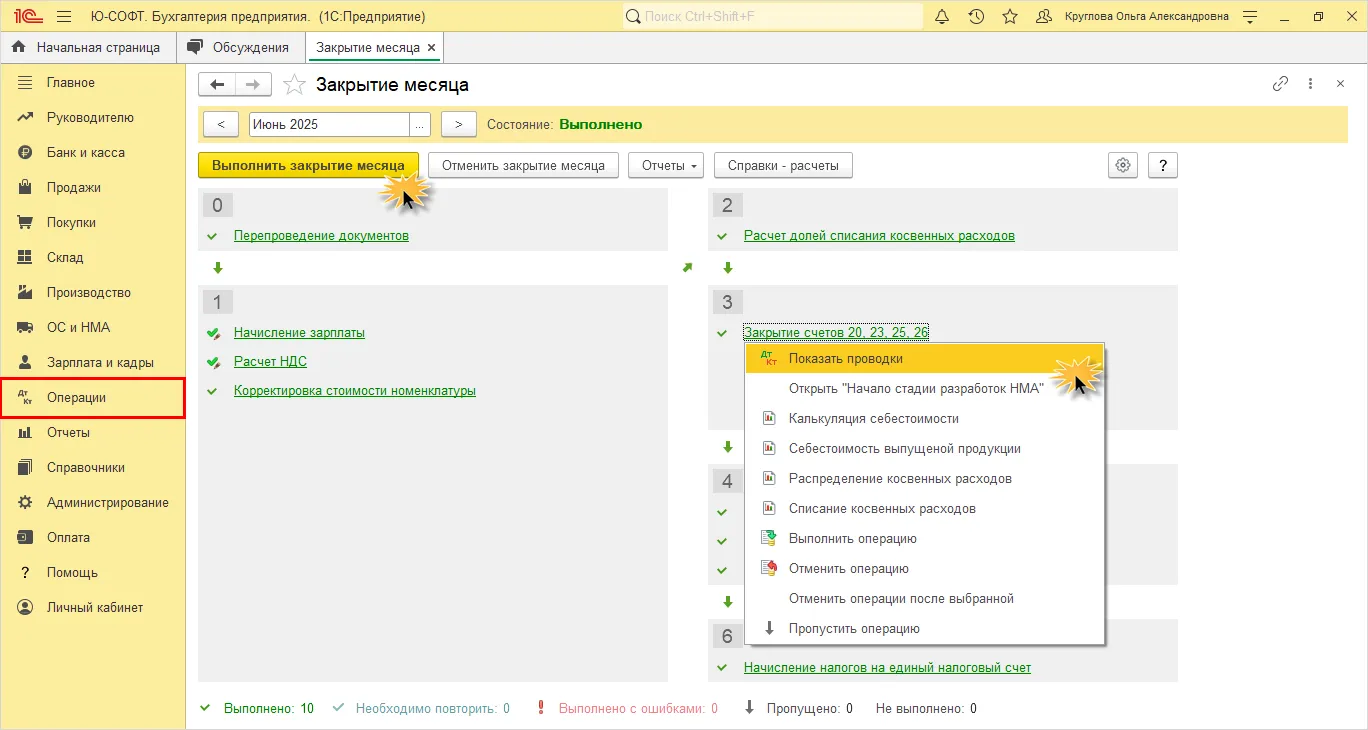Select Пропустить операцию menu item
1368x730 pixels.
925,628
